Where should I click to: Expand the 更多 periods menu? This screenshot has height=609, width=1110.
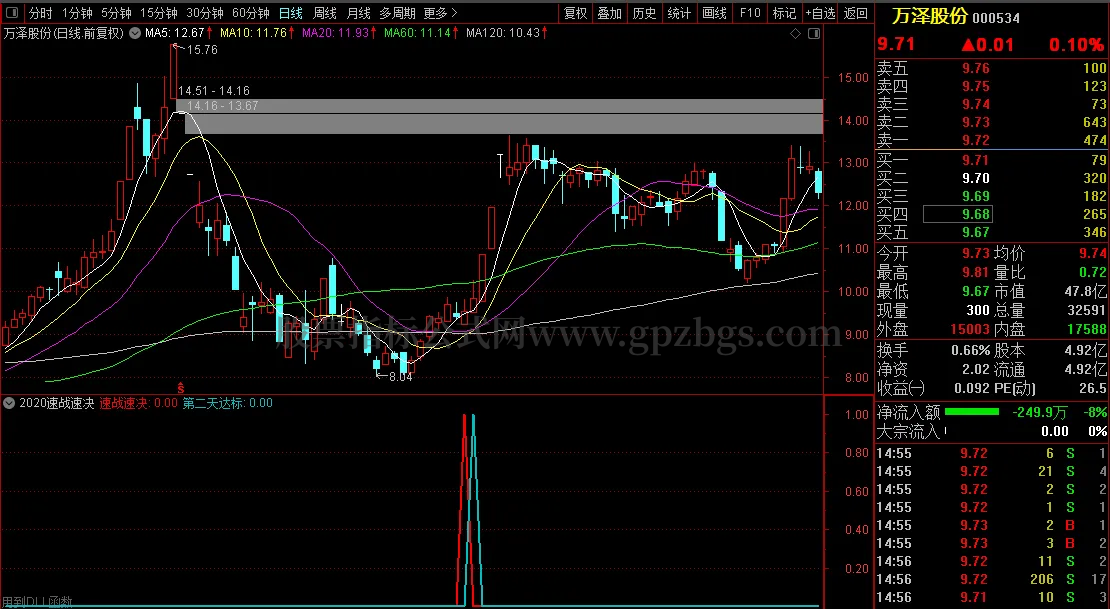pos(440,14)
